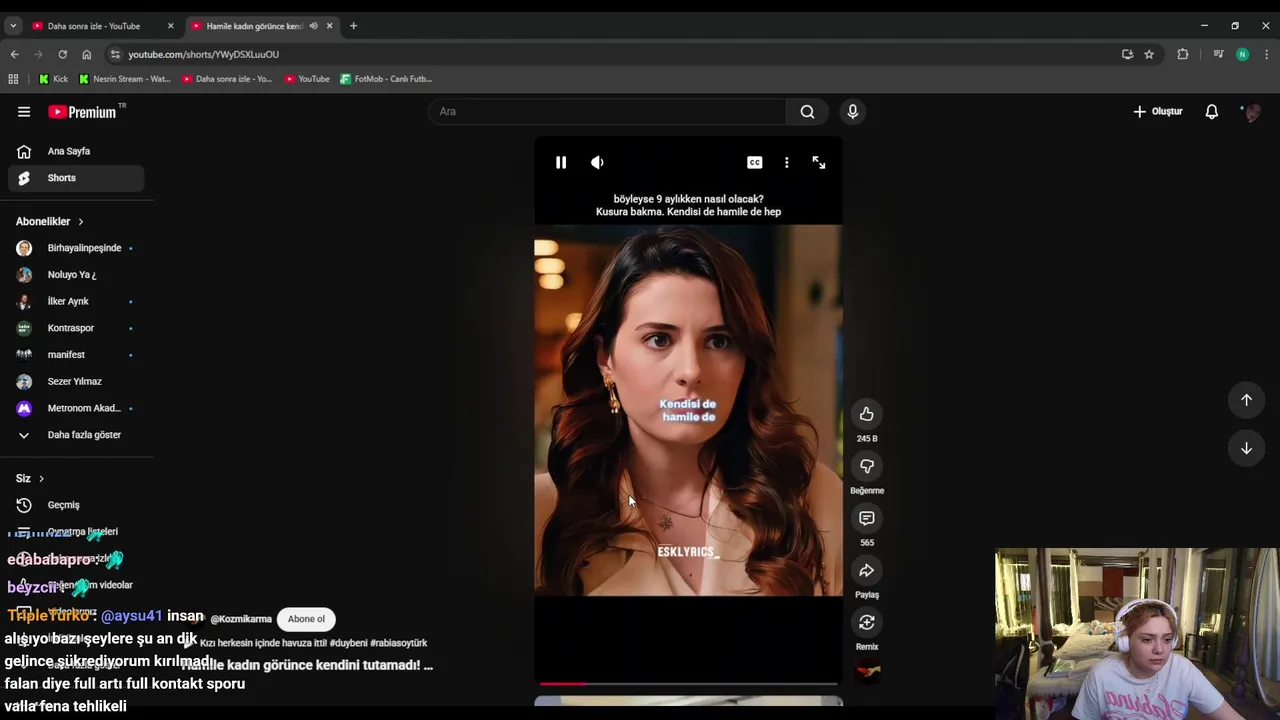The image size is (1280, 720).
Task: Mute the Hamile kadın tab audio icon
Action: coord(313,26)
